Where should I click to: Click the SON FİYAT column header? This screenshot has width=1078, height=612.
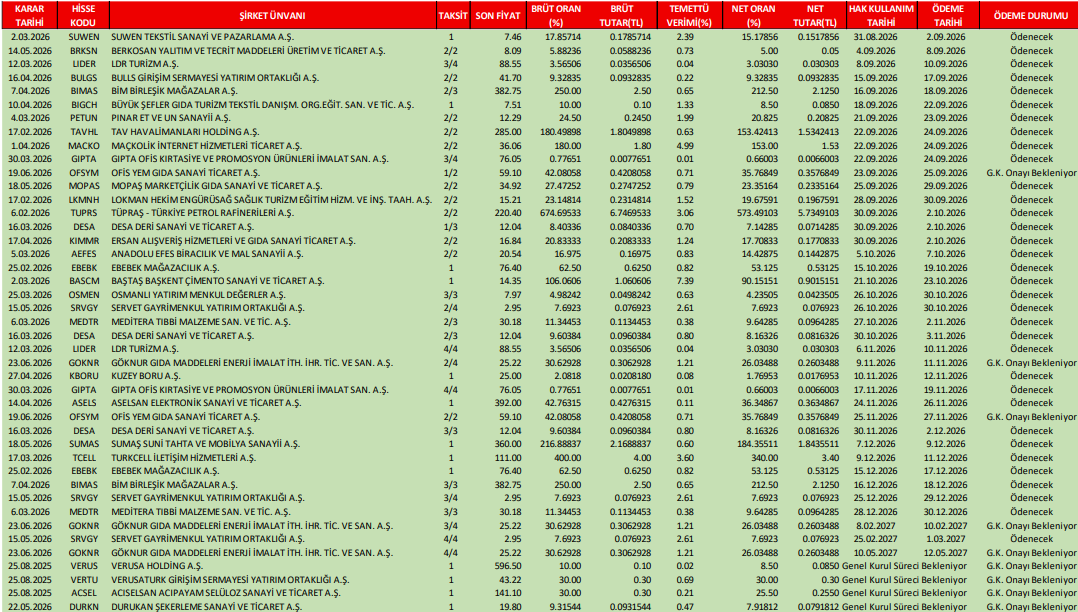pos(498,16)
